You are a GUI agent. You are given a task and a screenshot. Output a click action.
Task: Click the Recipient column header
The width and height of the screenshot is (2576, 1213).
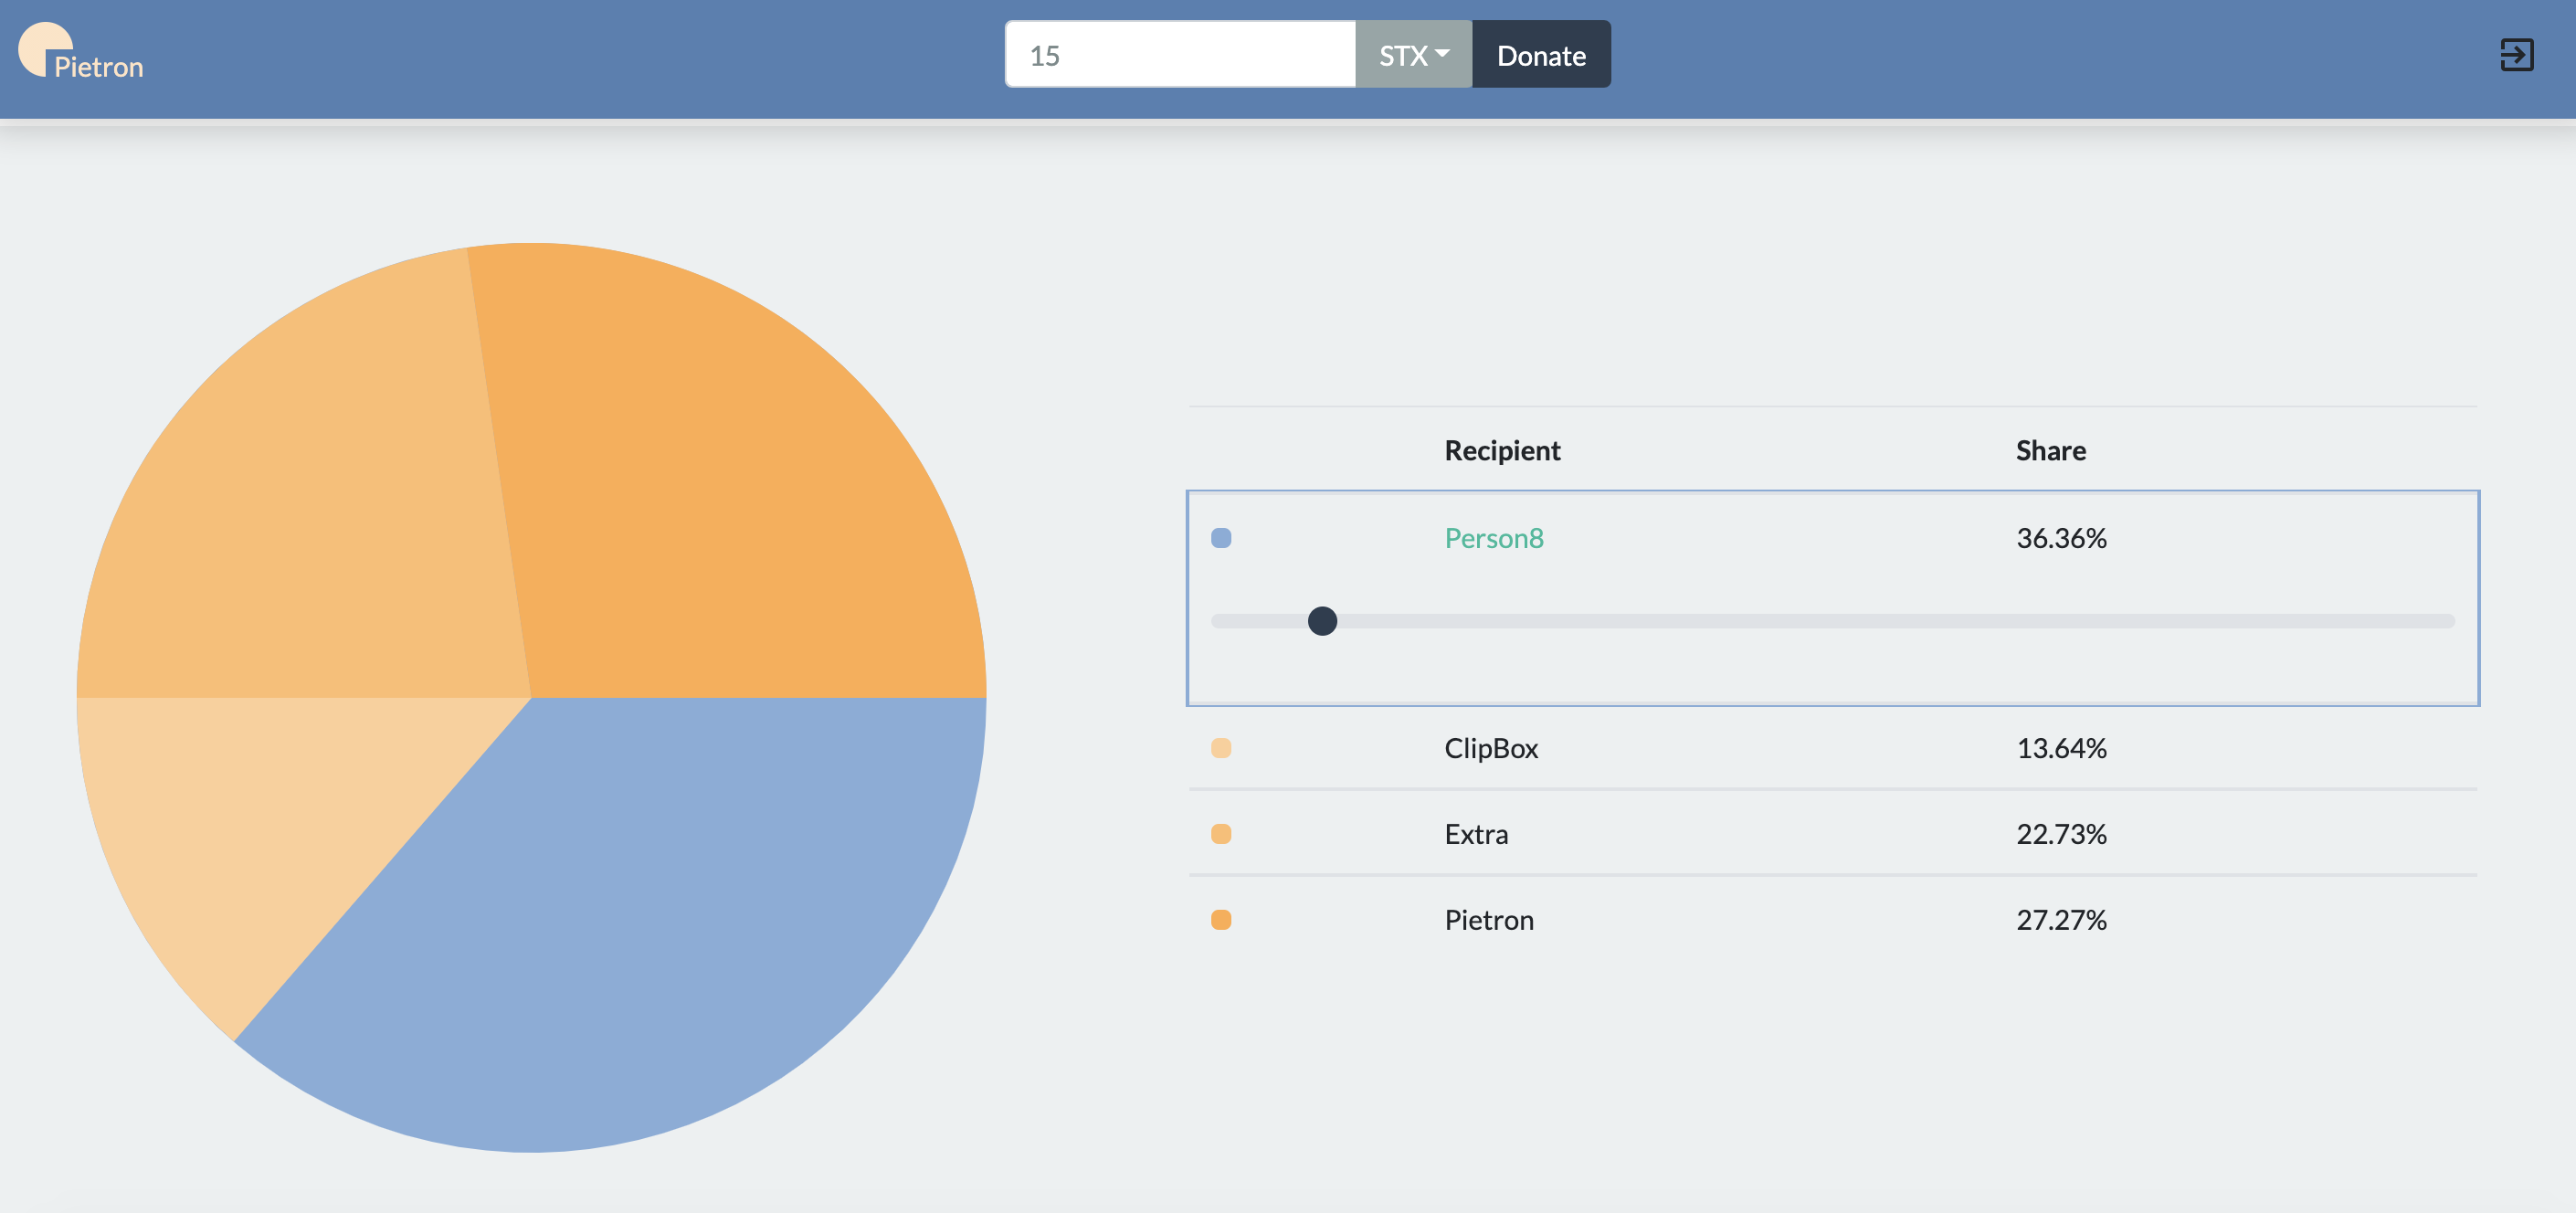[x=1502, y=451]
